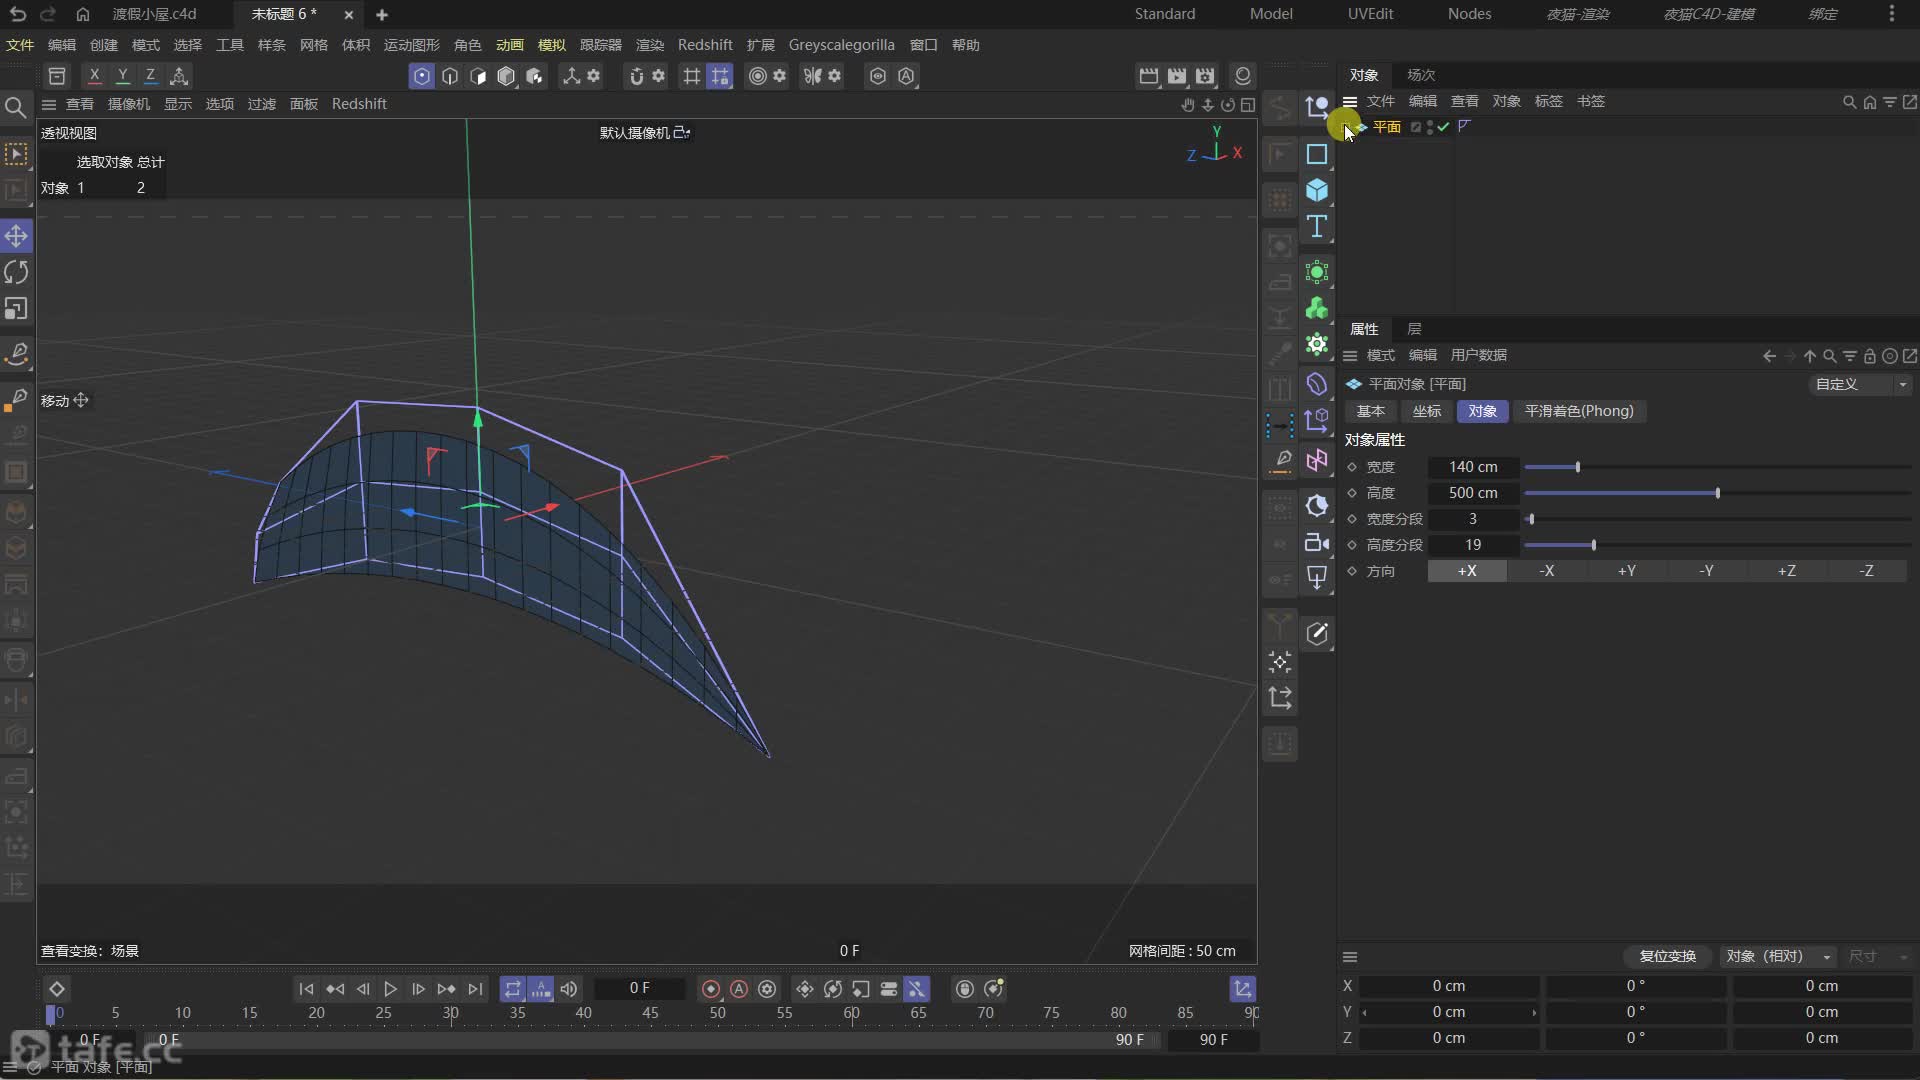This screenshot has width=1920, height=1080.
Task: Set direction to -X
Action: 1547,571
